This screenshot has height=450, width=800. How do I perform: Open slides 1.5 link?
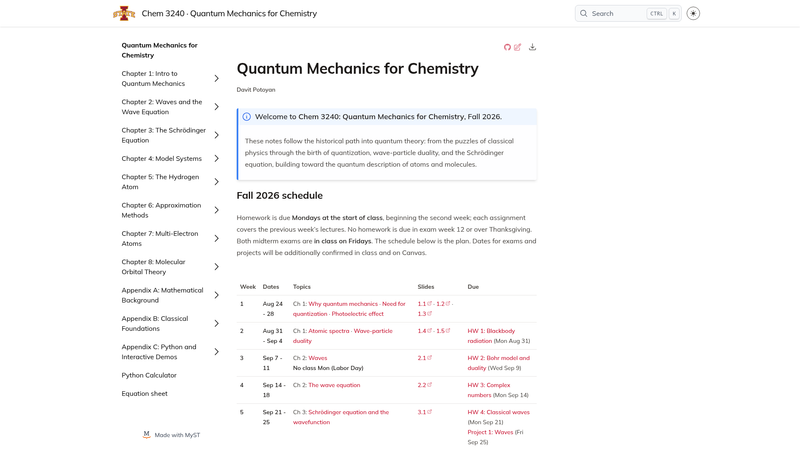[x=443, y=331]
